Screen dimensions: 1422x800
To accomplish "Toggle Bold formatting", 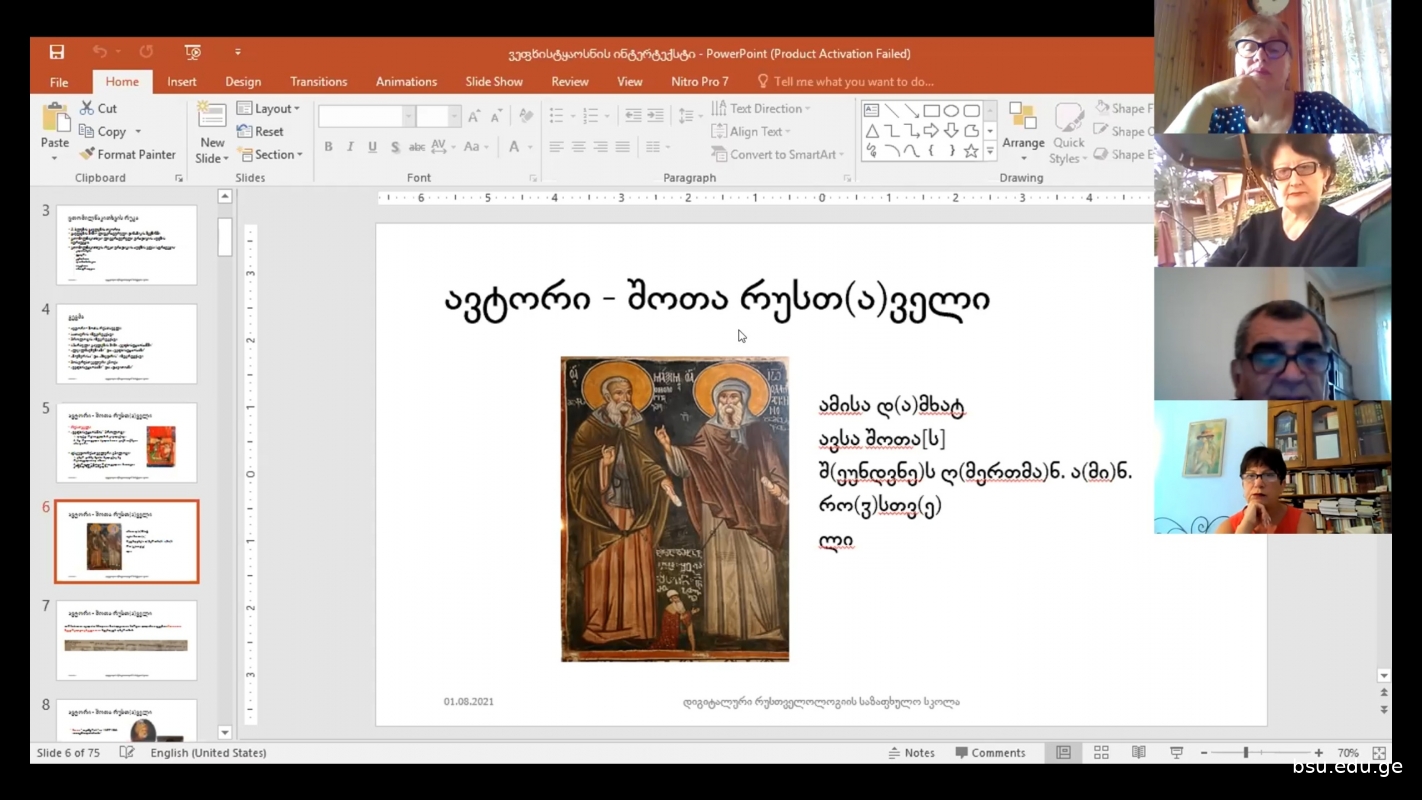I will [328, 147].
